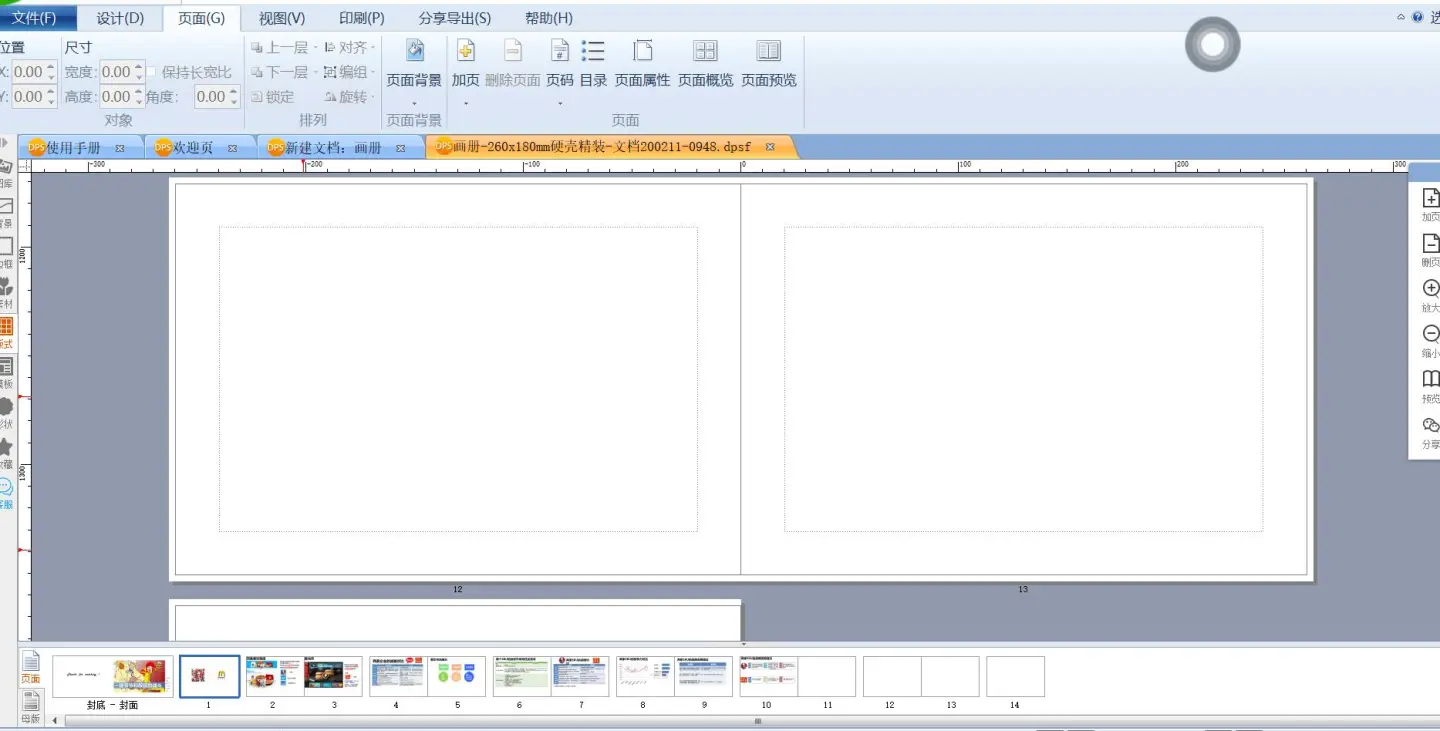This screenshot has width=1440, height=731.
Task: Click the 页面背景 icon in ribbon
Action: 414,52
